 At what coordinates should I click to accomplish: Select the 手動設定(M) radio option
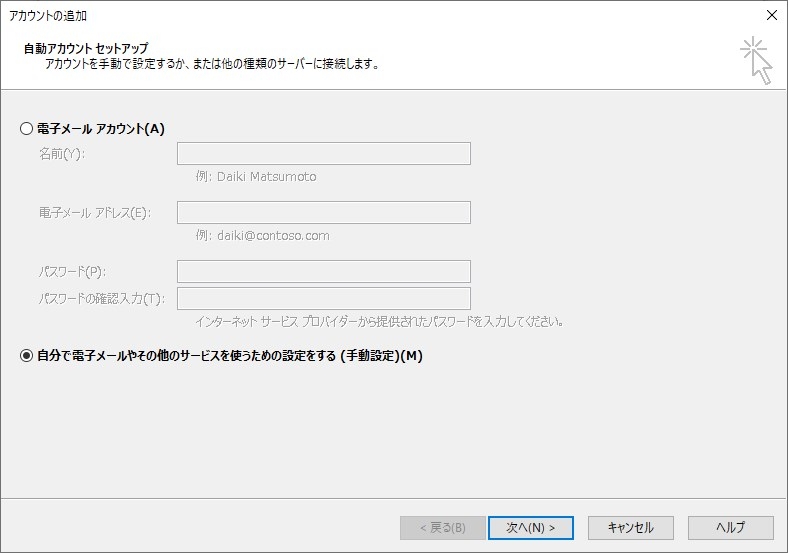click(x=26, y=355)
